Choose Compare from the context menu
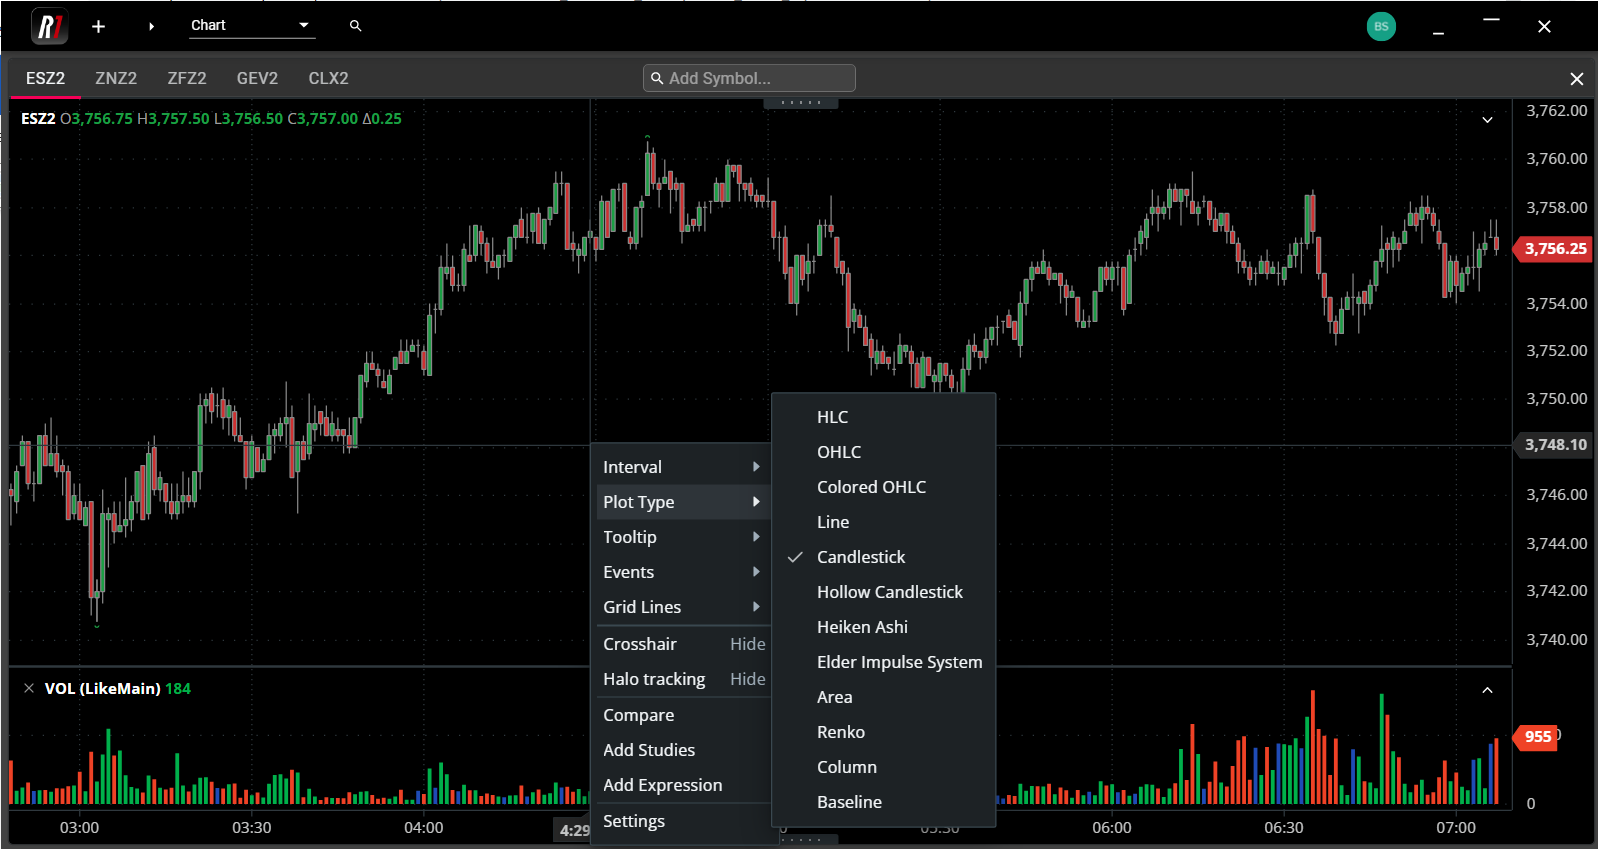Image resolution: width=1598 pixels, height=849 pixels. tap(683, 715)
